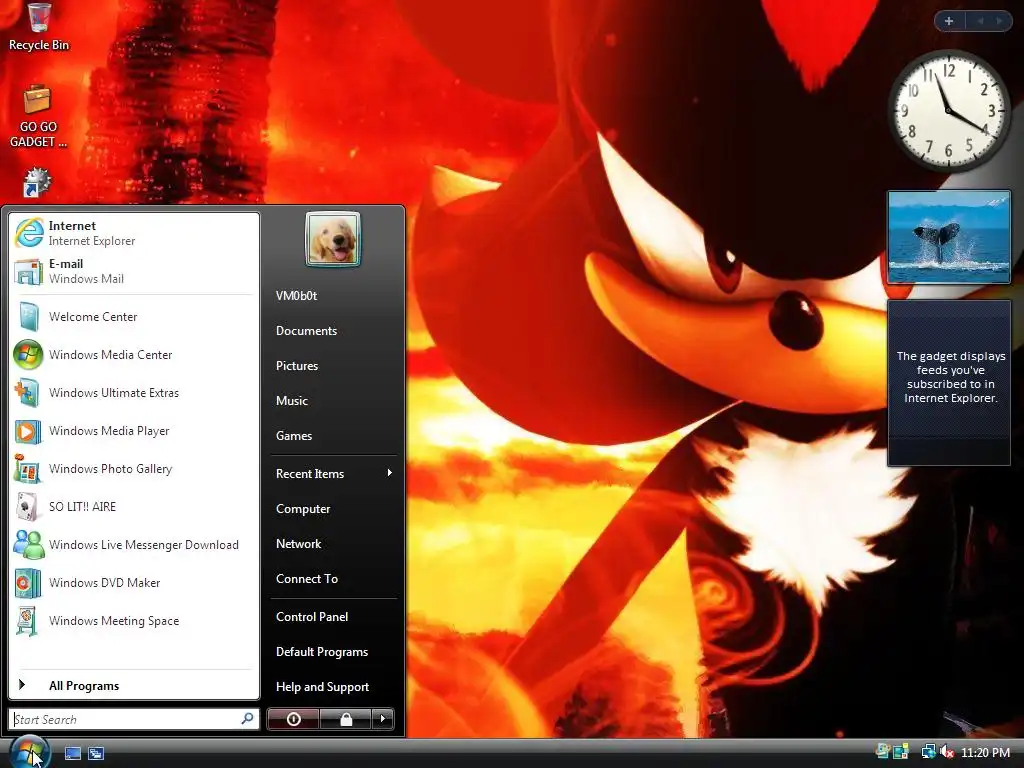Open Network from Start menu

tap(333, 544)
